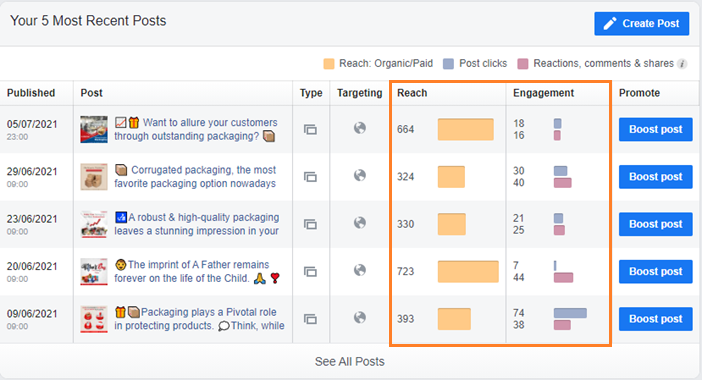The width and height of the screenshot is (702, 380).
Task: Click the reach bar for 330
Action: point(452,224)
